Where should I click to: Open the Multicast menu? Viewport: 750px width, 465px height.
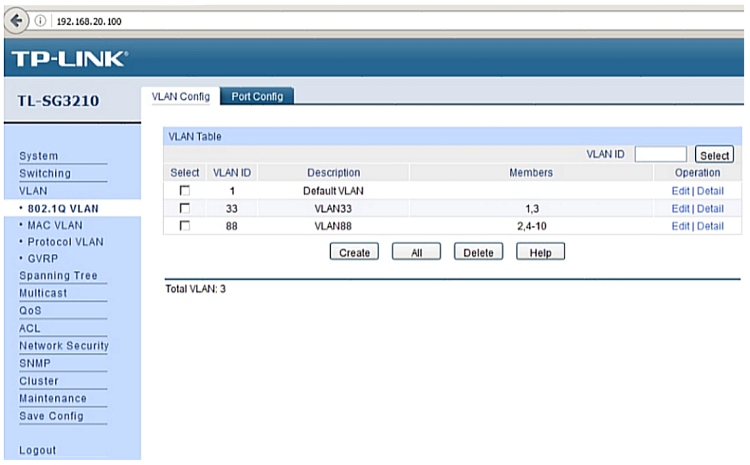[43, 293]
